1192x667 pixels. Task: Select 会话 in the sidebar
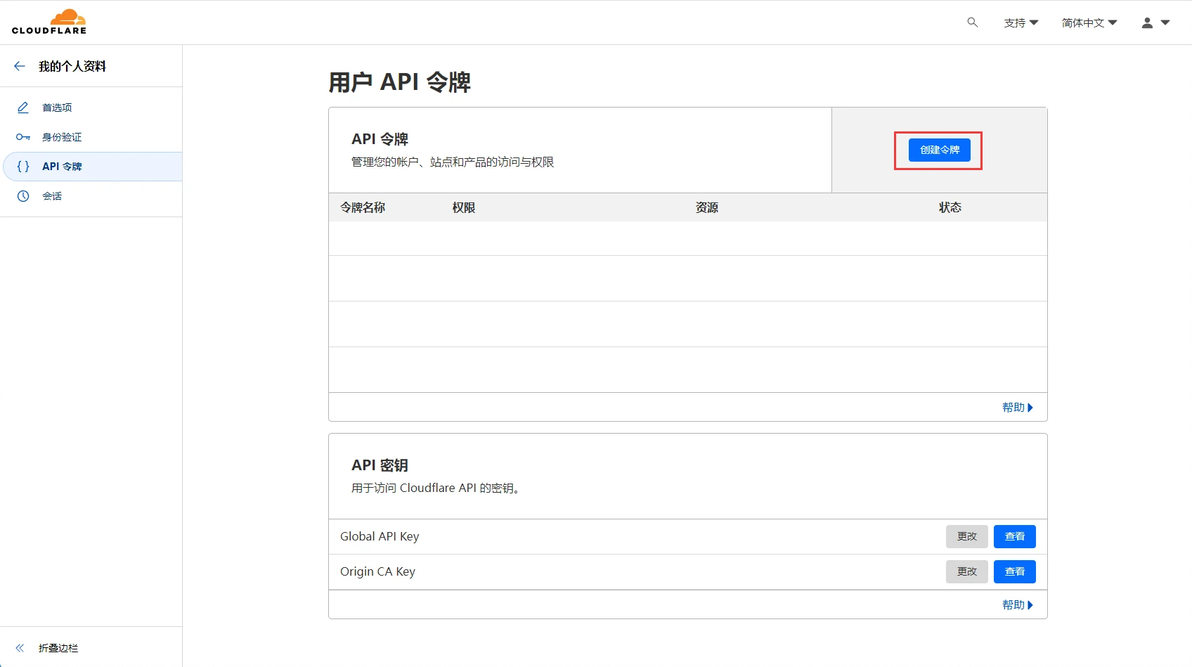[x=91, y=196]
